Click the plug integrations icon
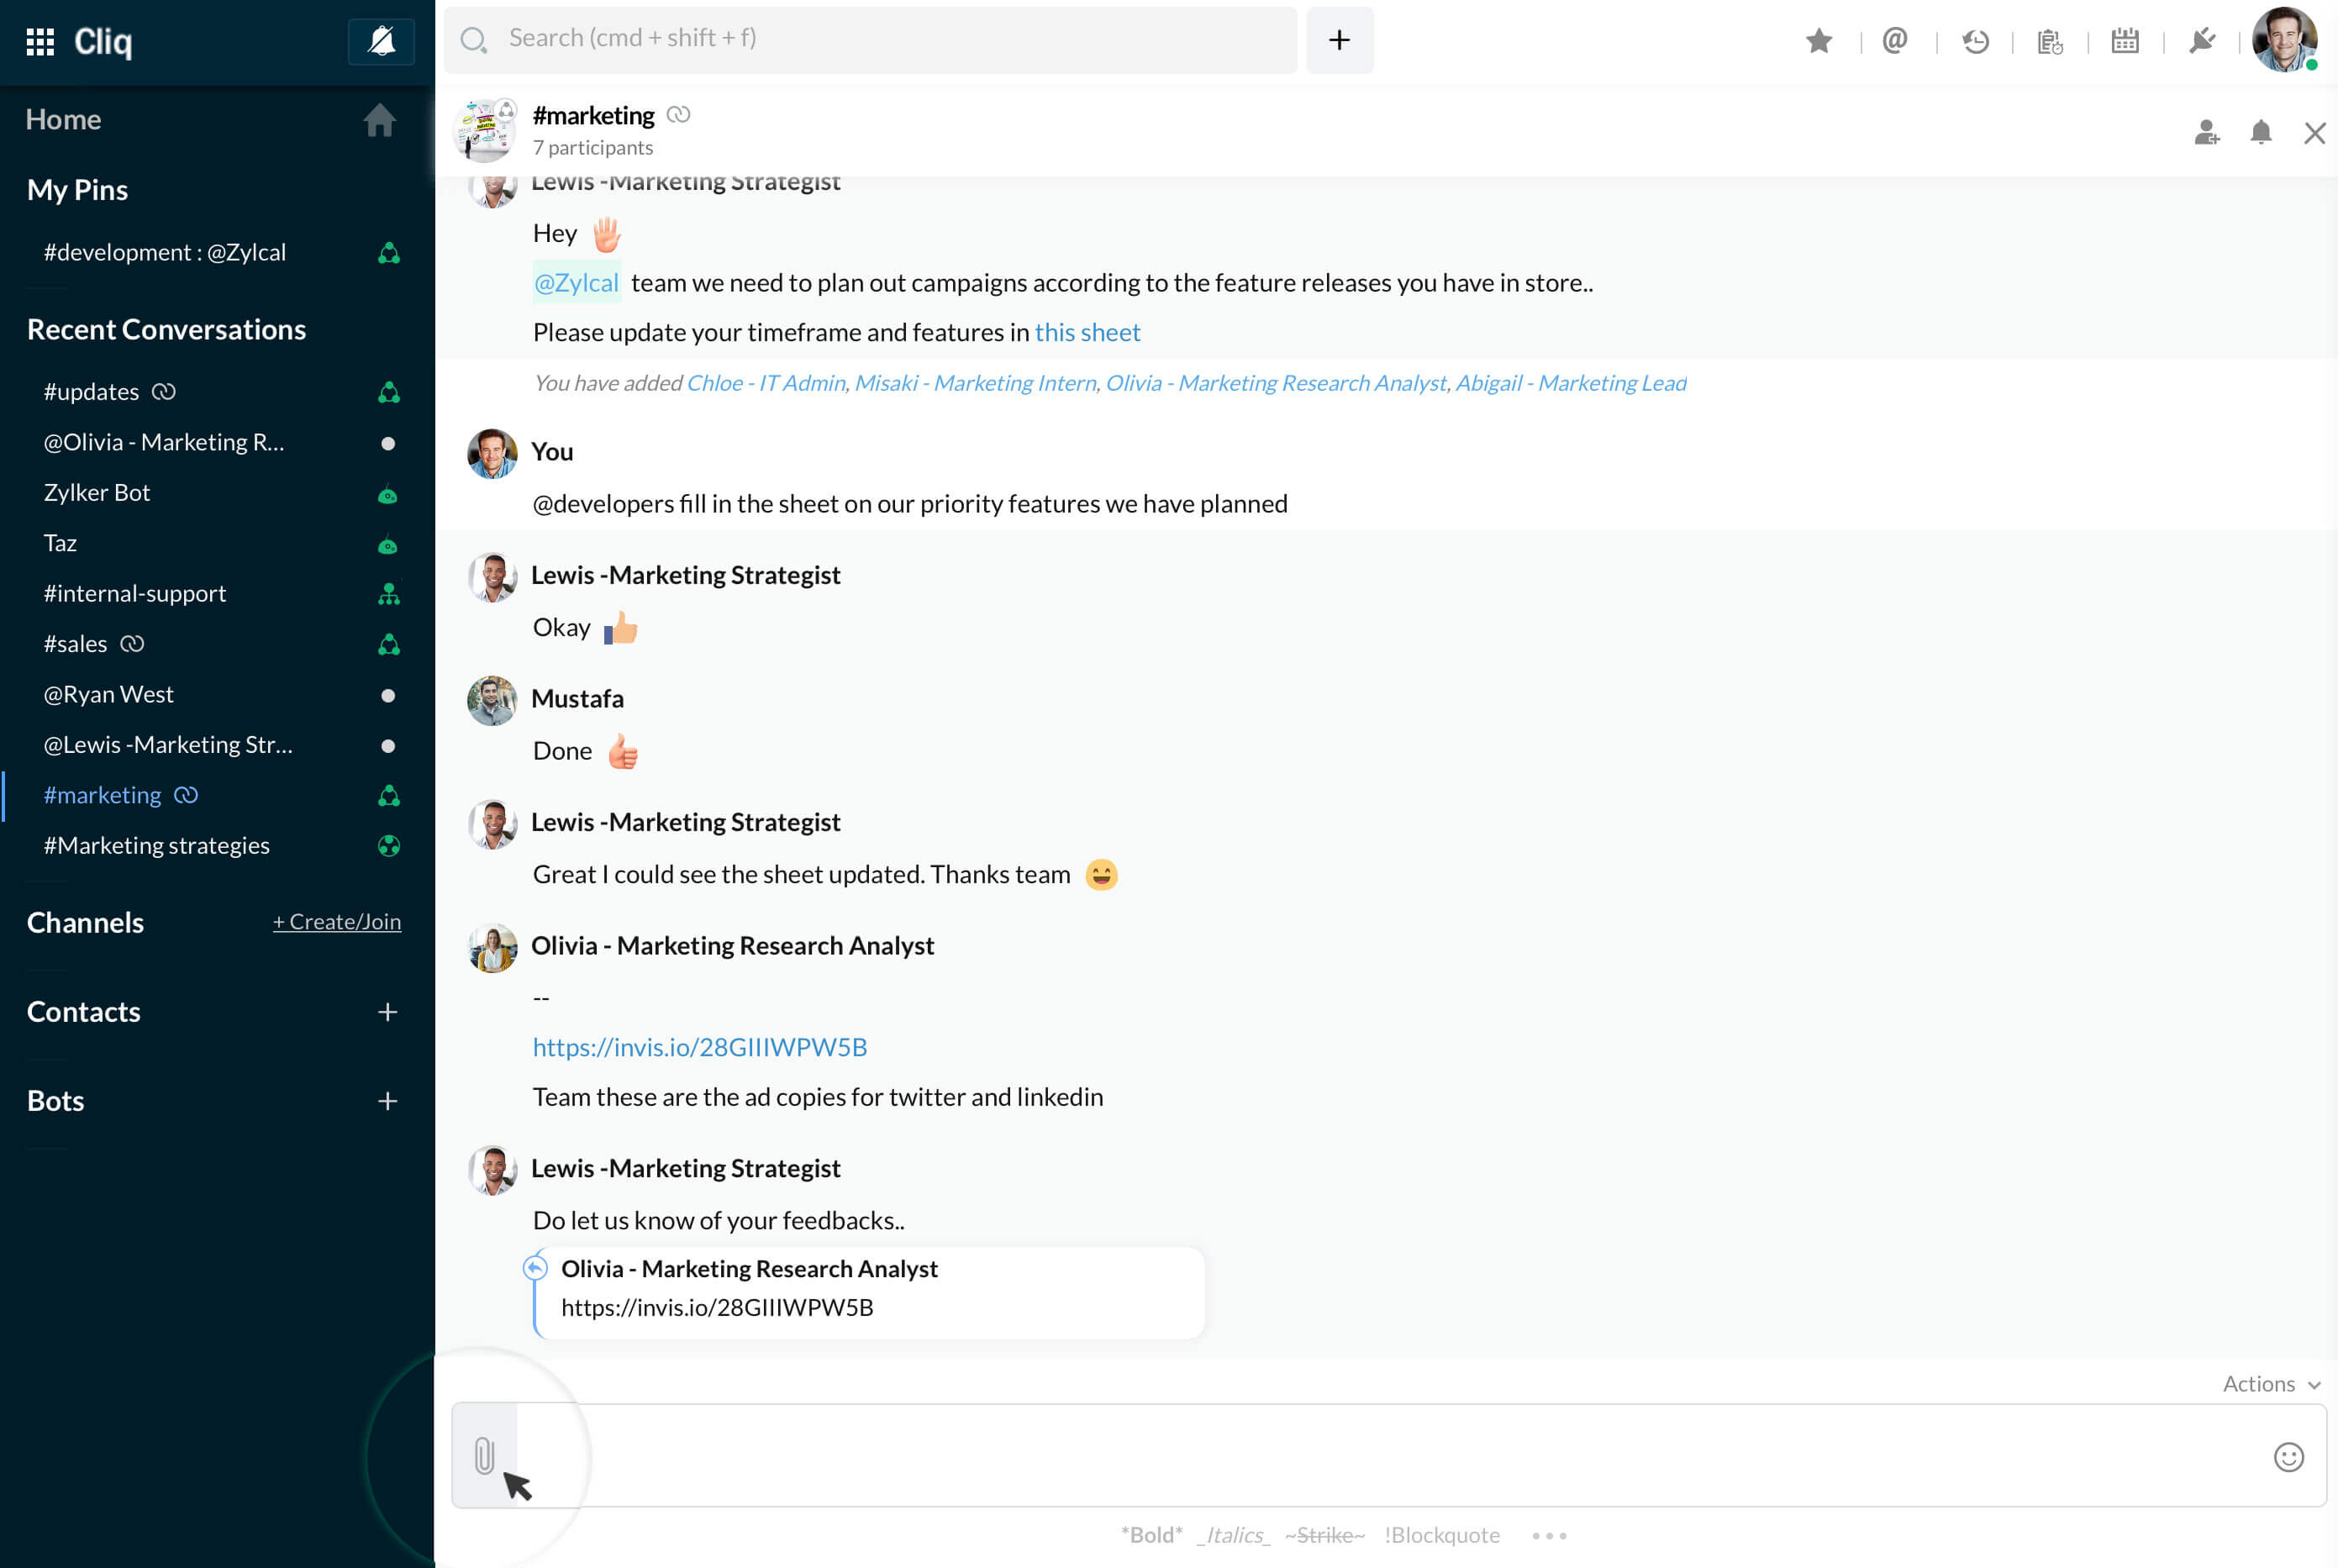Viewport: 2338px width, 1568px height. tap(2202, 41)
